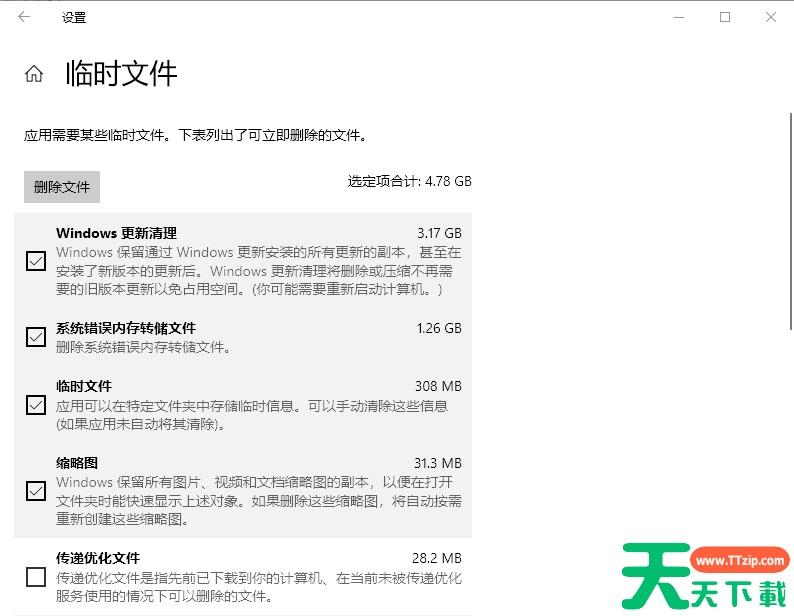Click the back arrow in title bar

[x=24, y=17]
